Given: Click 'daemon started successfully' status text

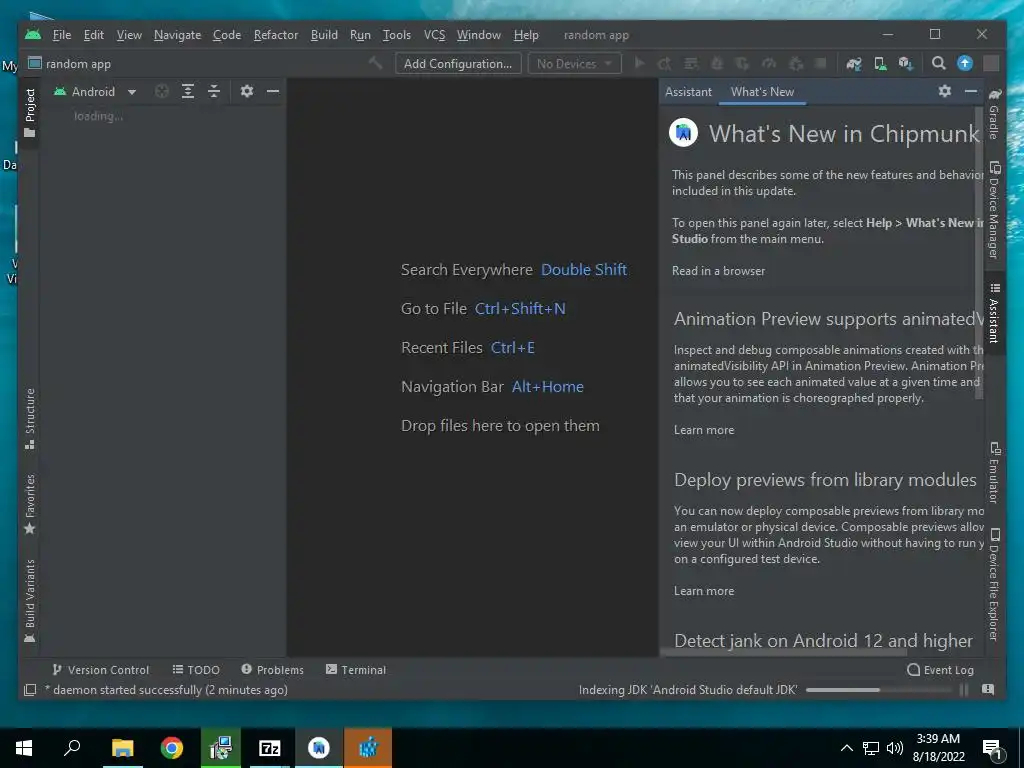Looking at the screenshot, I should (x=167, y=690).
